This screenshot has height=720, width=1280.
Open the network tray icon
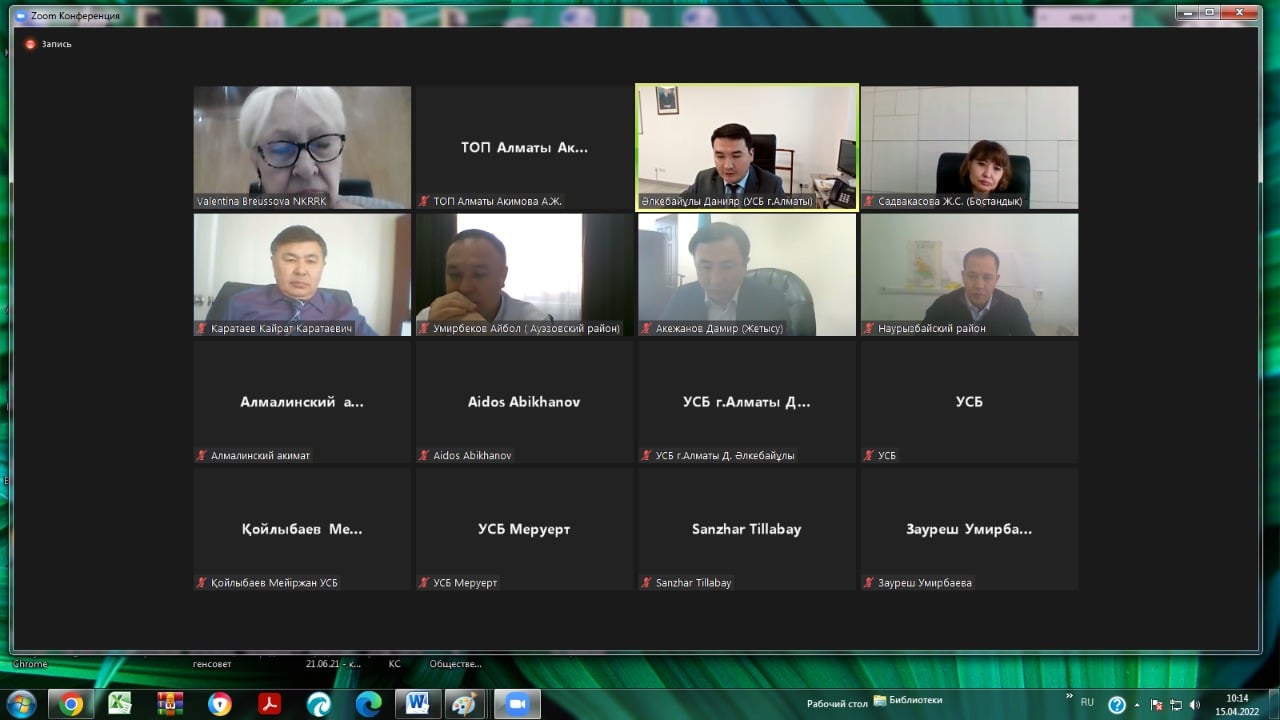1176,705
